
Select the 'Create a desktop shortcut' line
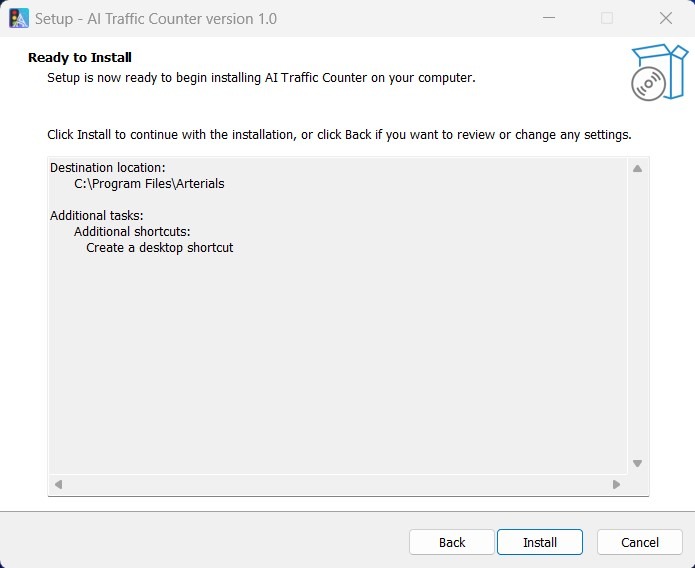(159, 247)
